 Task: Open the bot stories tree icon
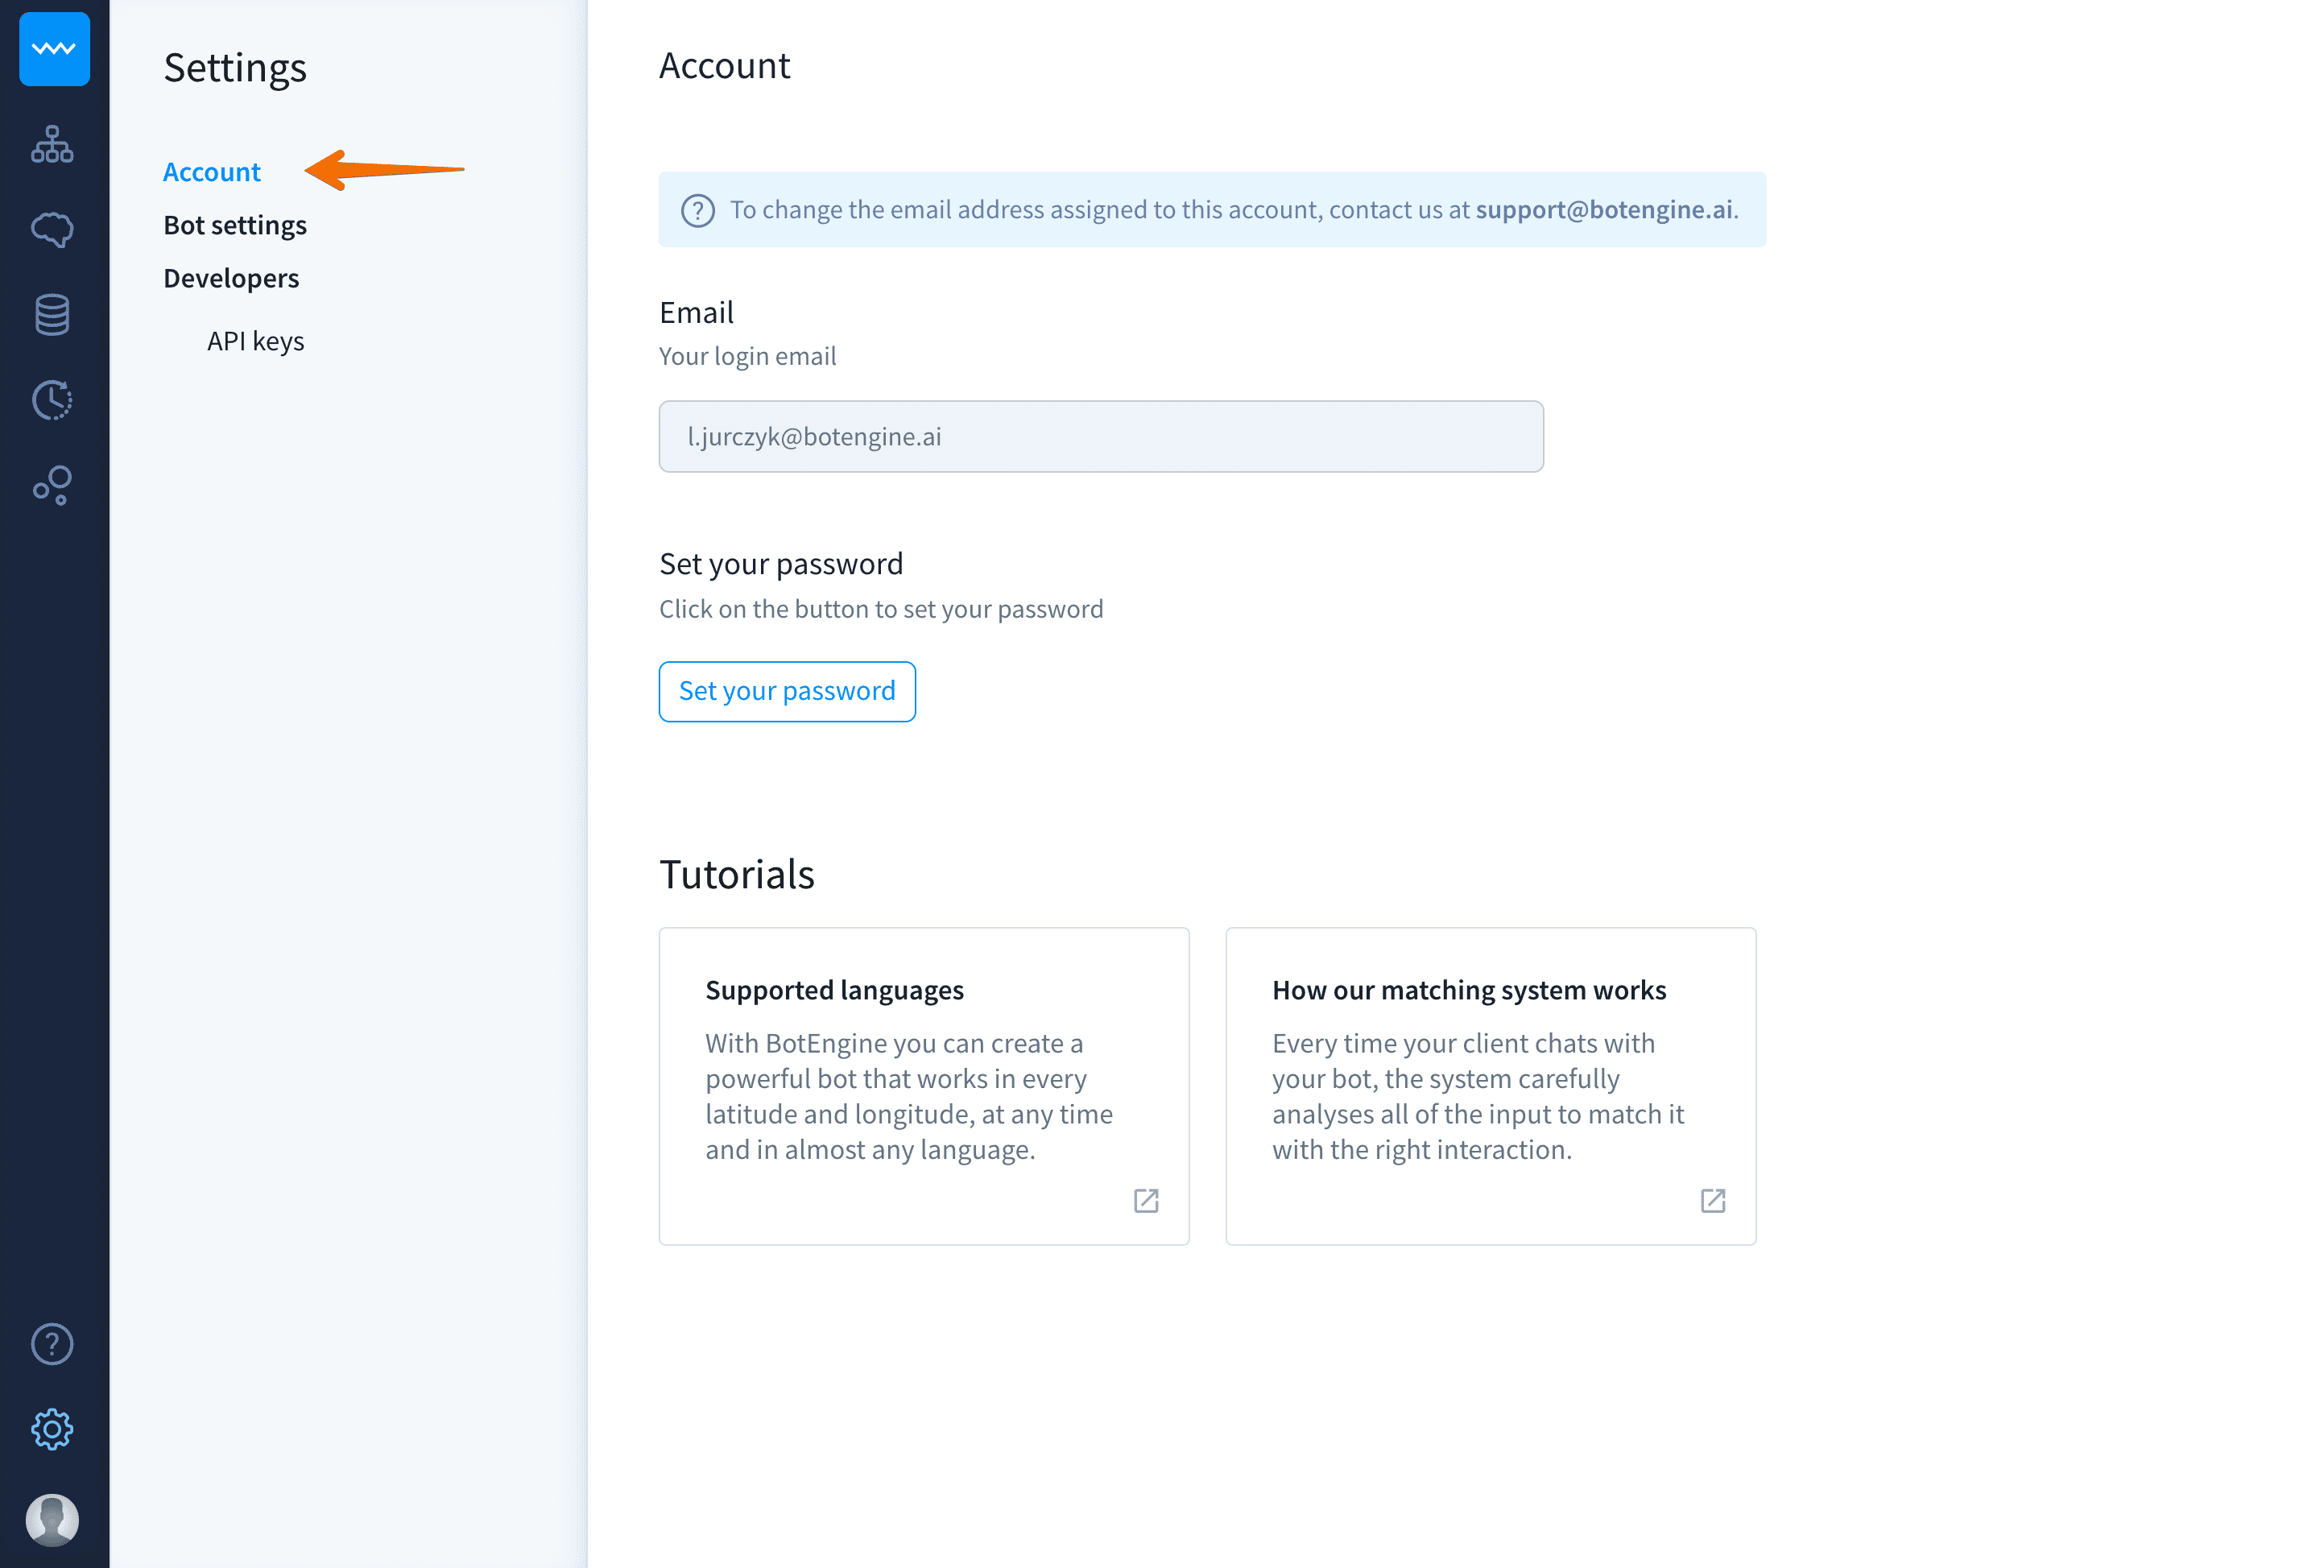pyautogui.click(x=52, y=144)
